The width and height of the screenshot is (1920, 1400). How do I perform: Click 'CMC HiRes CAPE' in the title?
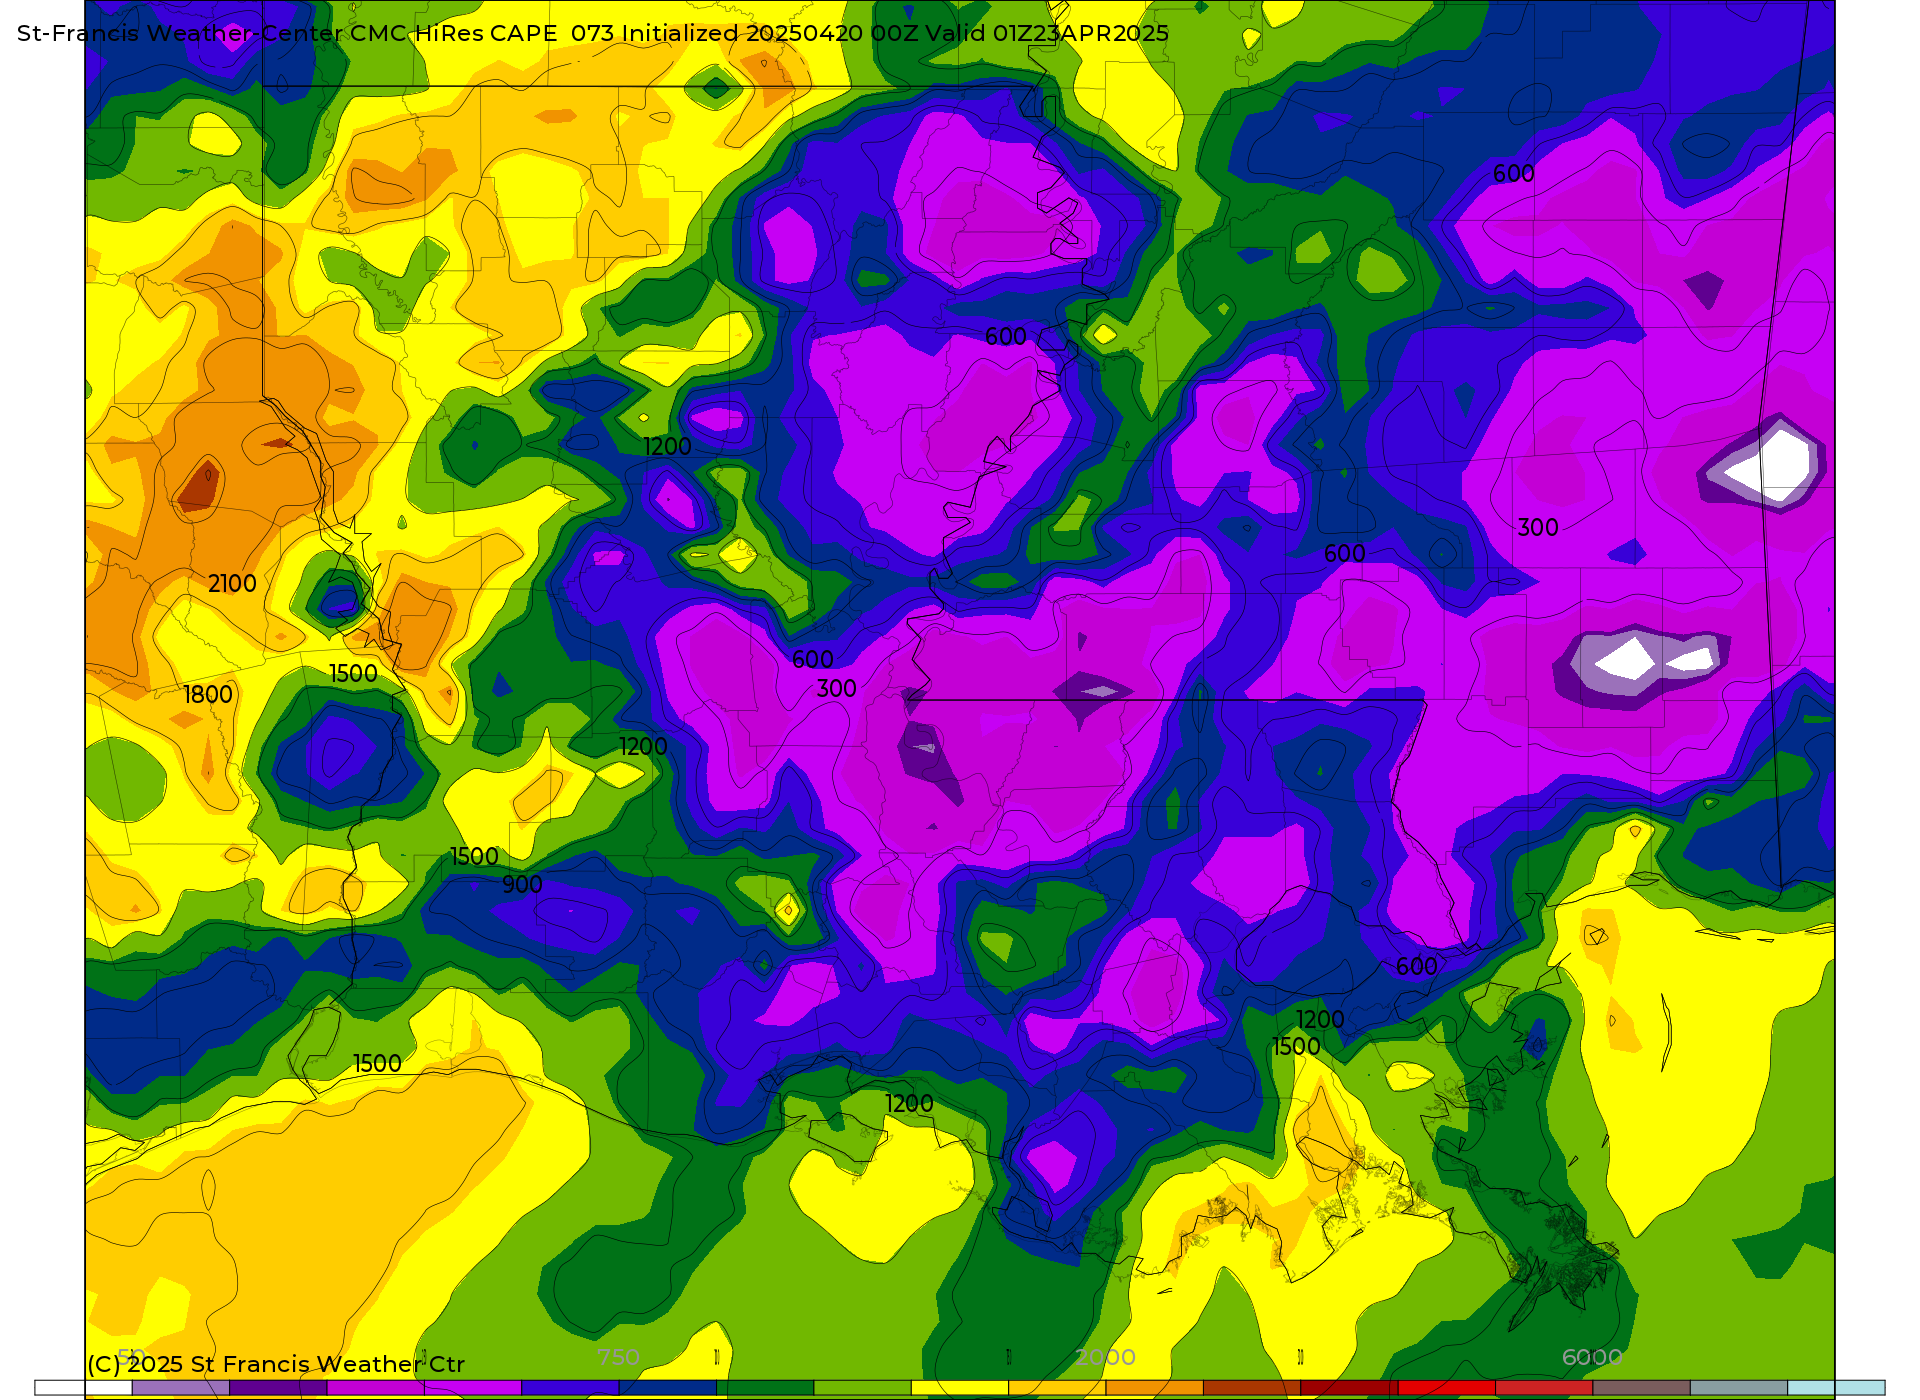(x=453, y=33)
